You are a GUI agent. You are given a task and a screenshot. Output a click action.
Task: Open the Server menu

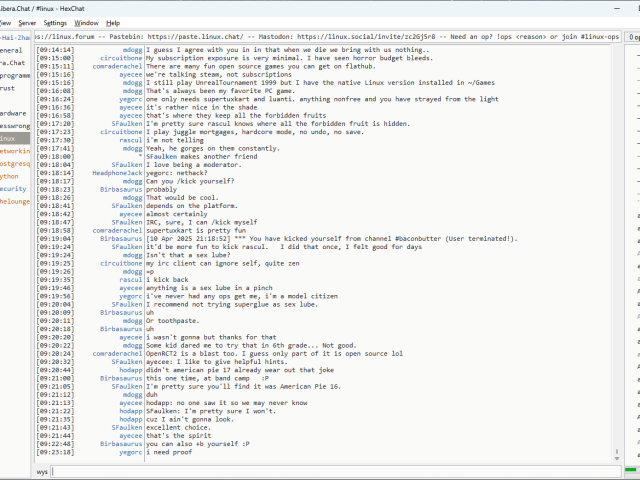(x=26, y=22)
